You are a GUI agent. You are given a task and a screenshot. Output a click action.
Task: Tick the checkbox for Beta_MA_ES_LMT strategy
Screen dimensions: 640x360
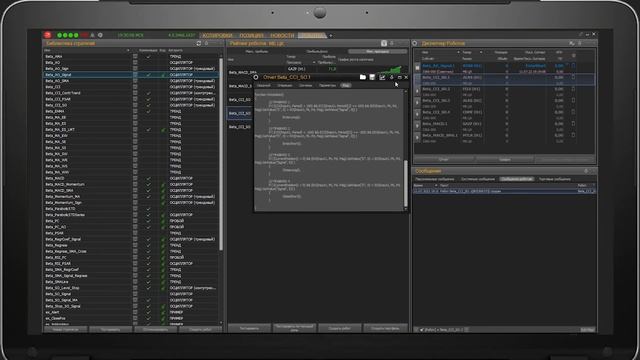[x=135, y=129]
